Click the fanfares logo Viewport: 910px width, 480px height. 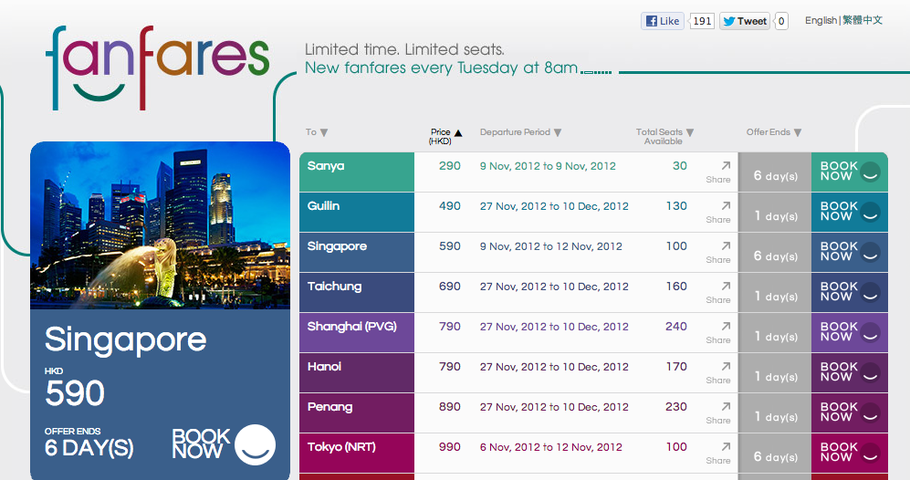pos(157,67)
